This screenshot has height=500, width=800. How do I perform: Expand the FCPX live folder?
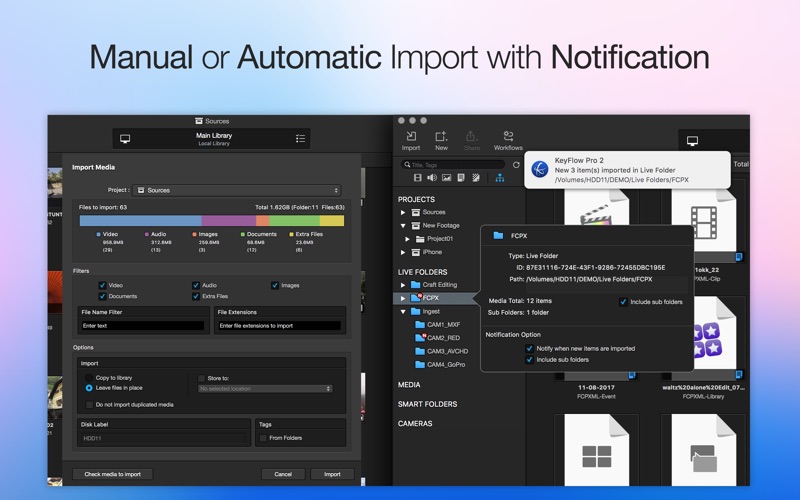403,298
